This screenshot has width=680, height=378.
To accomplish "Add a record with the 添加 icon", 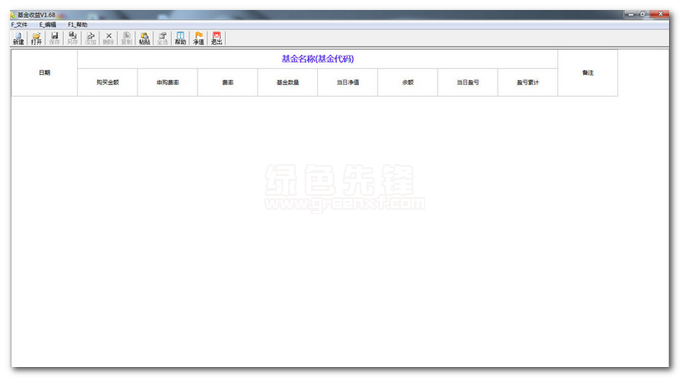I will [91, 38].
